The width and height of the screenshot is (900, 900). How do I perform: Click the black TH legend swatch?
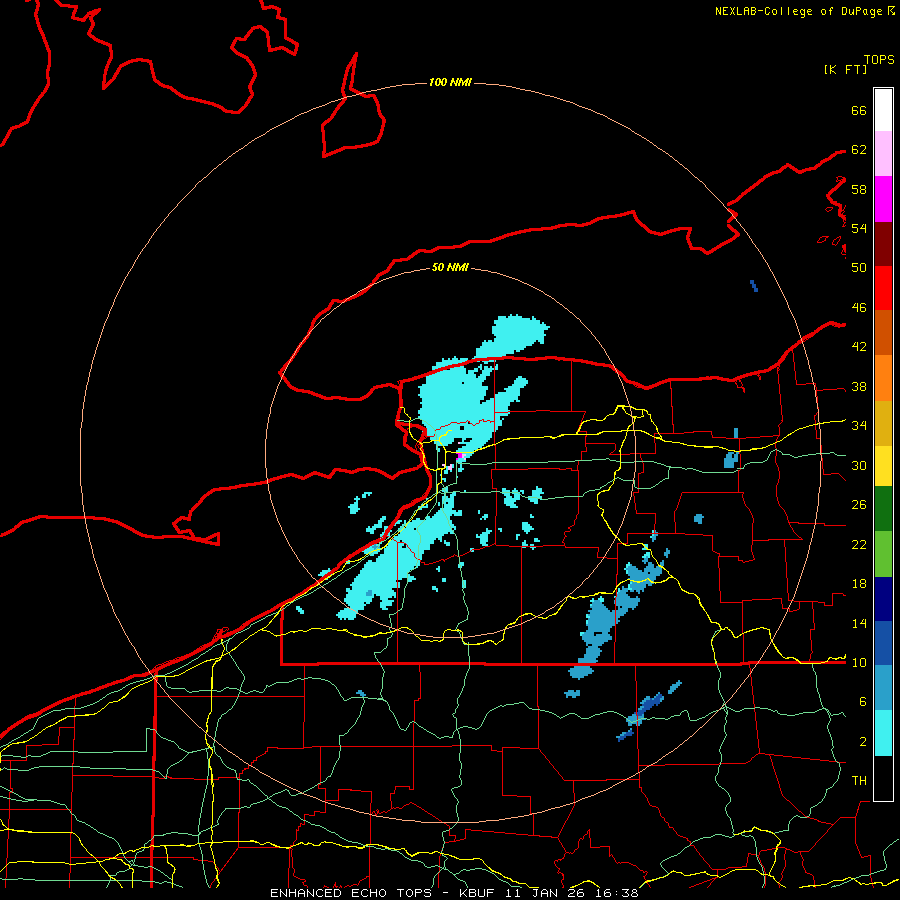pyautogui.click(x=883, y=778)
